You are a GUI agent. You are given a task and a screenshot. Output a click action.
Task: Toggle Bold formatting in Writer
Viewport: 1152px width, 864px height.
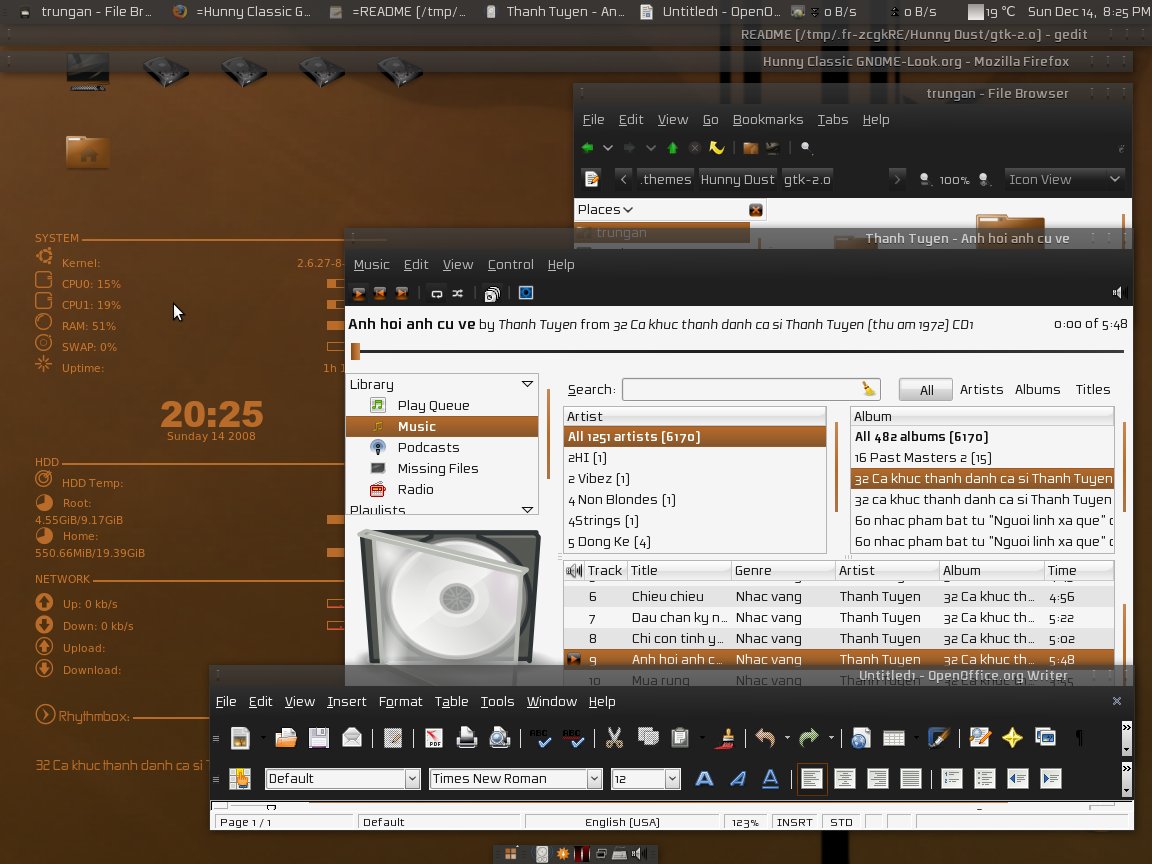(704, 779)
